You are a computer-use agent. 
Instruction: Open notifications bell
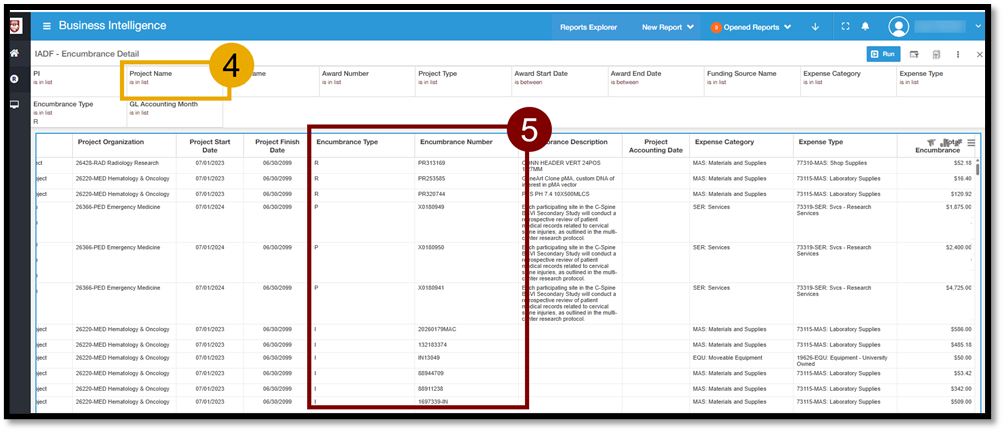865,27
